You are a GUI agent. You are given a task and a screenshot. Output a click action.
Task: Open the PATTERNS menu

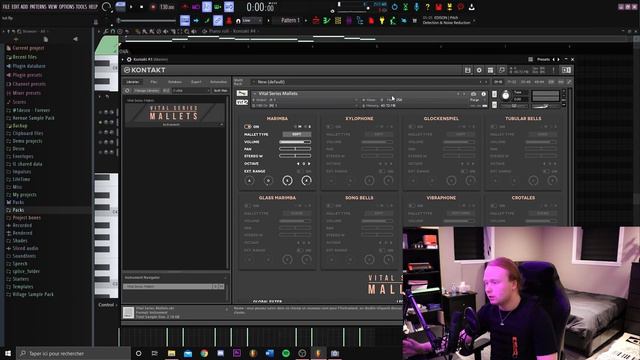tap(38, 7)
